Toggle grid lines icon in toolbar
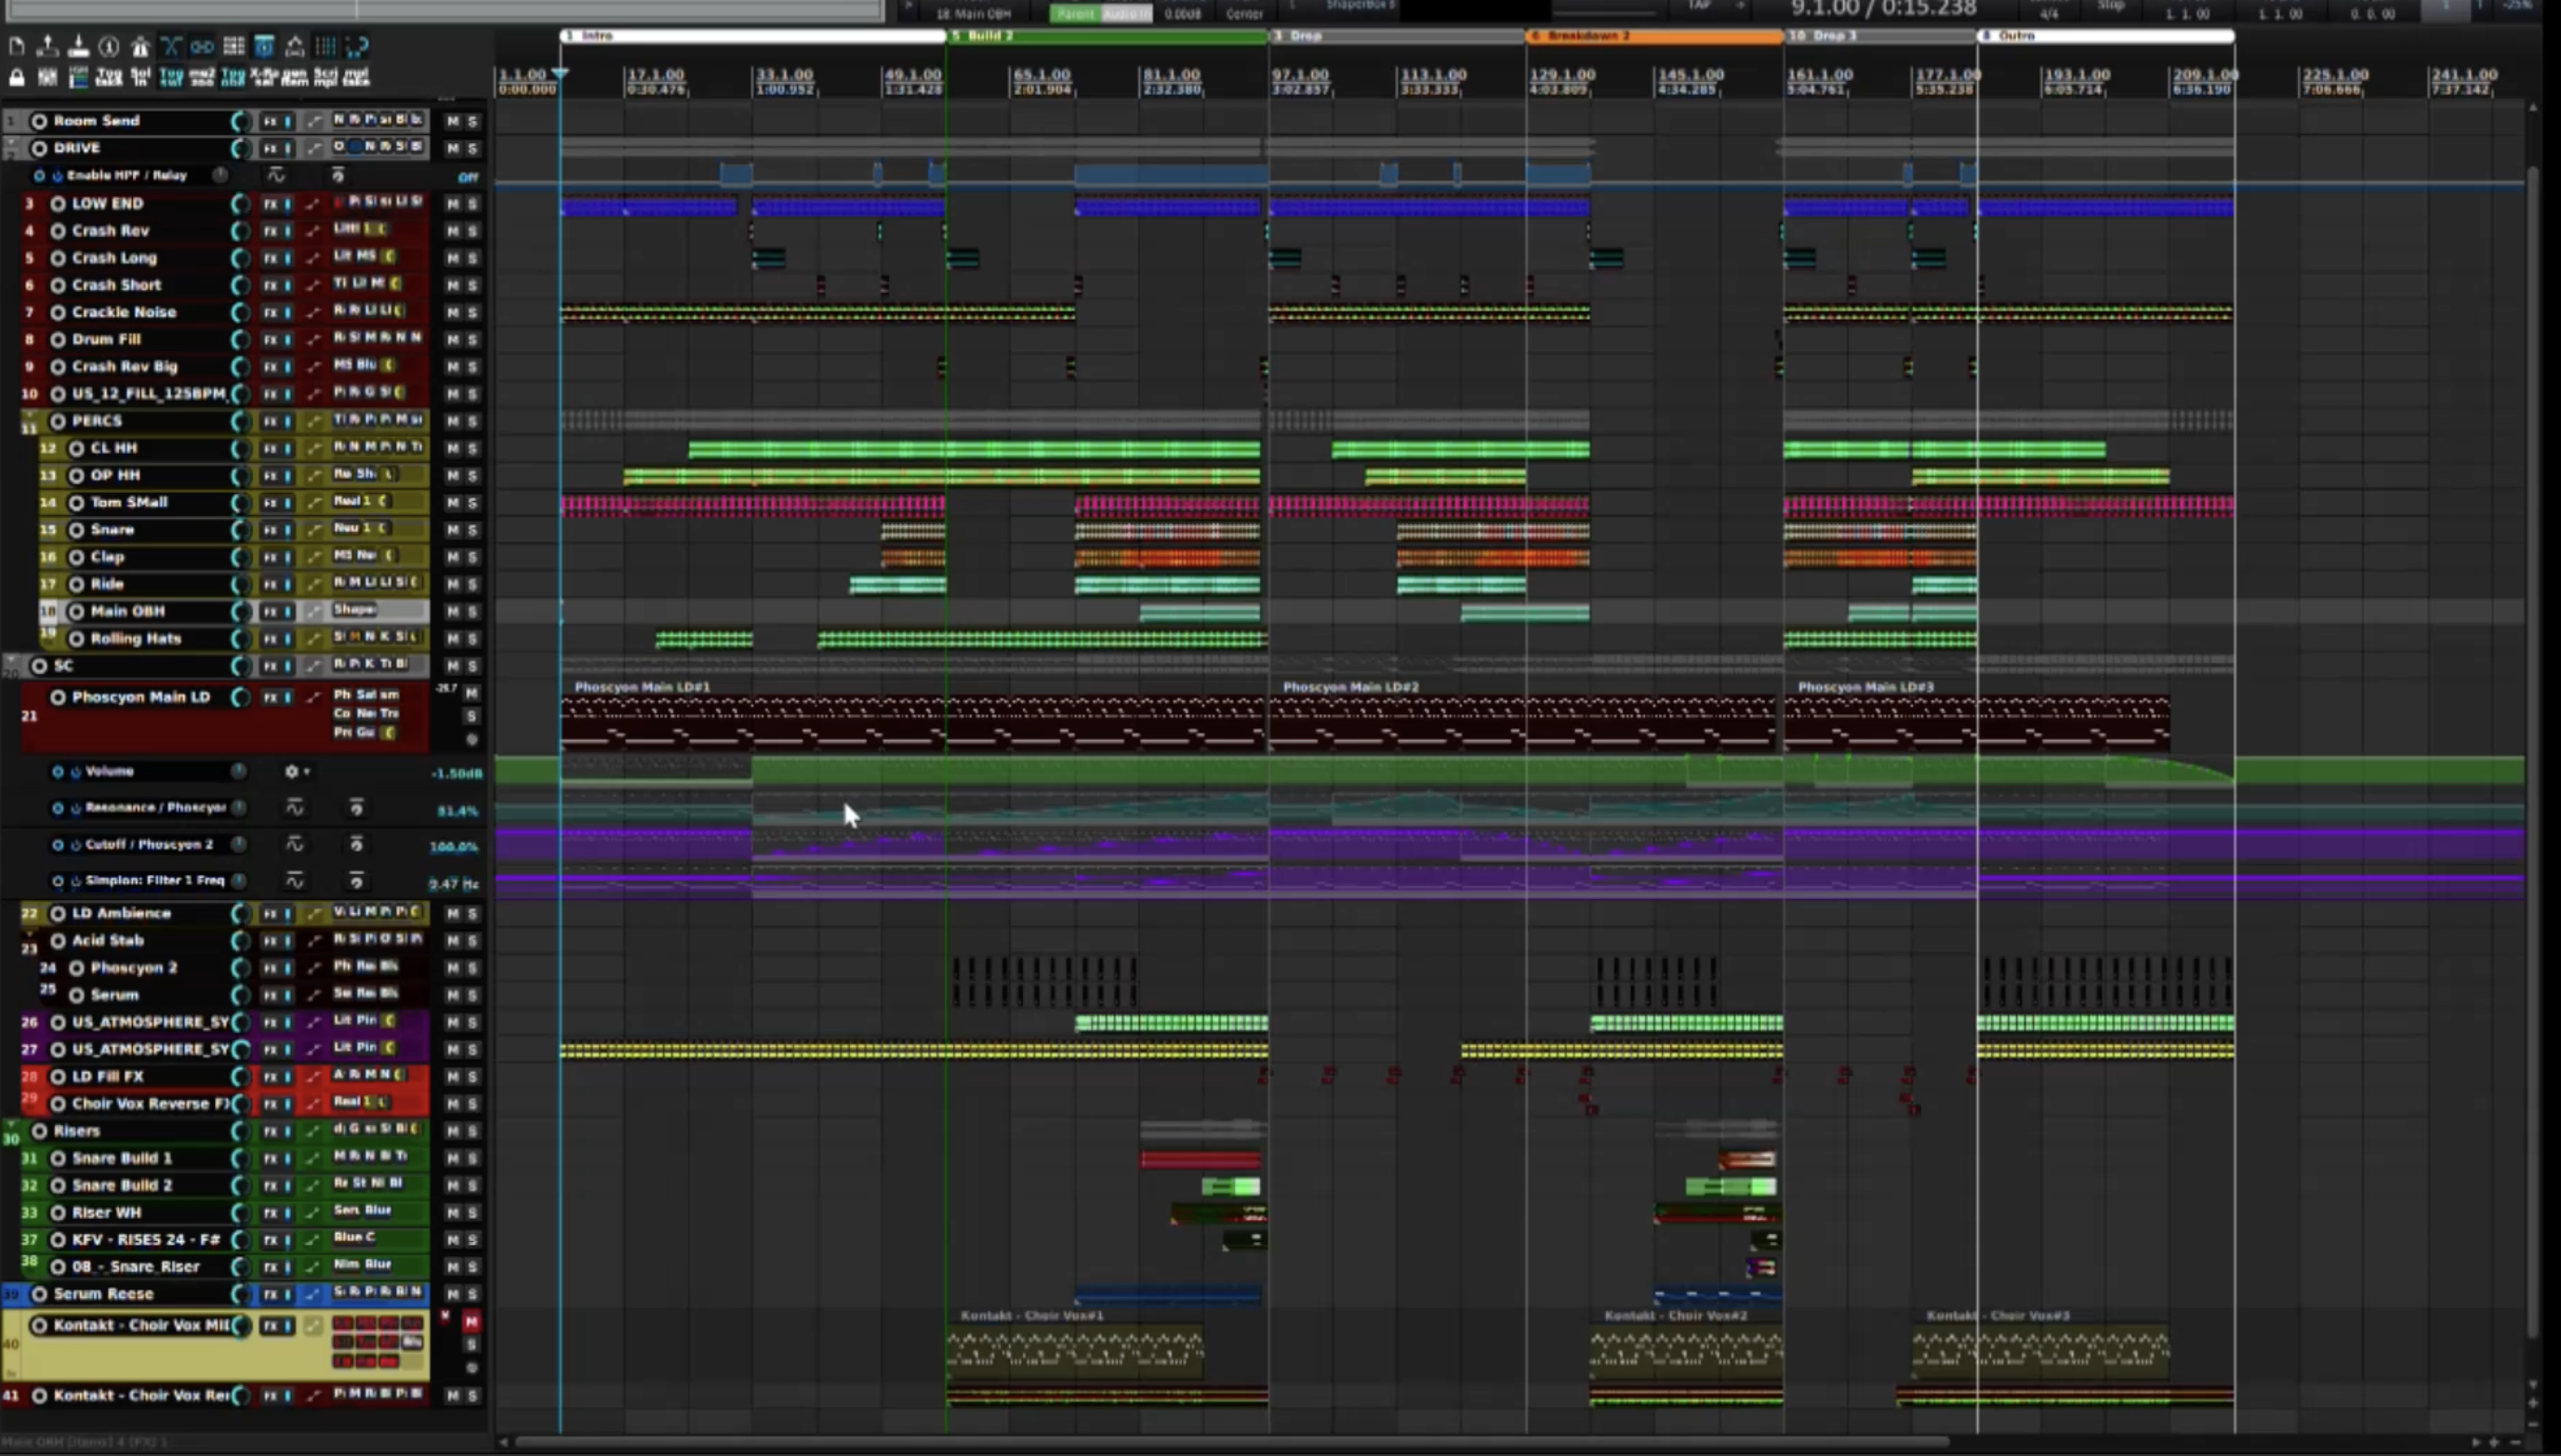 pos(326,46)
